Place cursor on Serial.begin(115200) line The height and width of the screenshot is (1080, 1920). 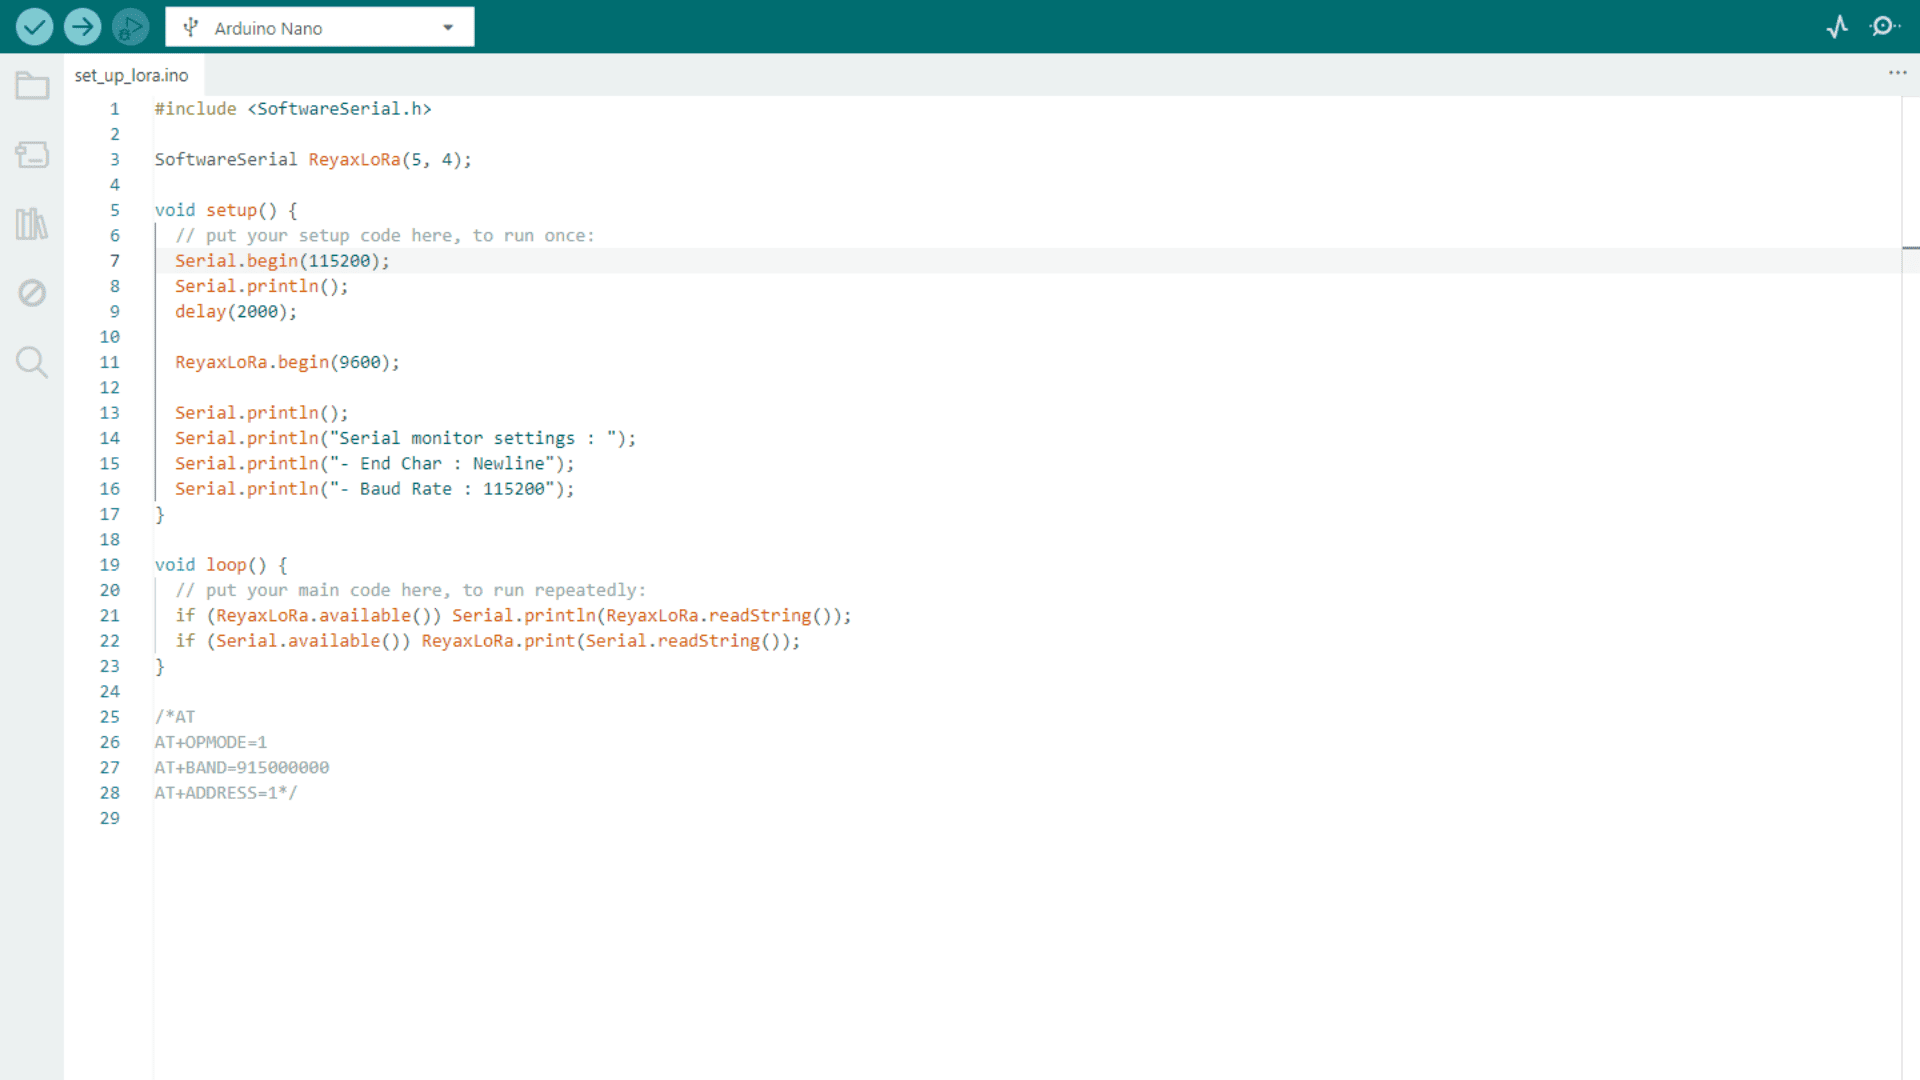(282, 261)
